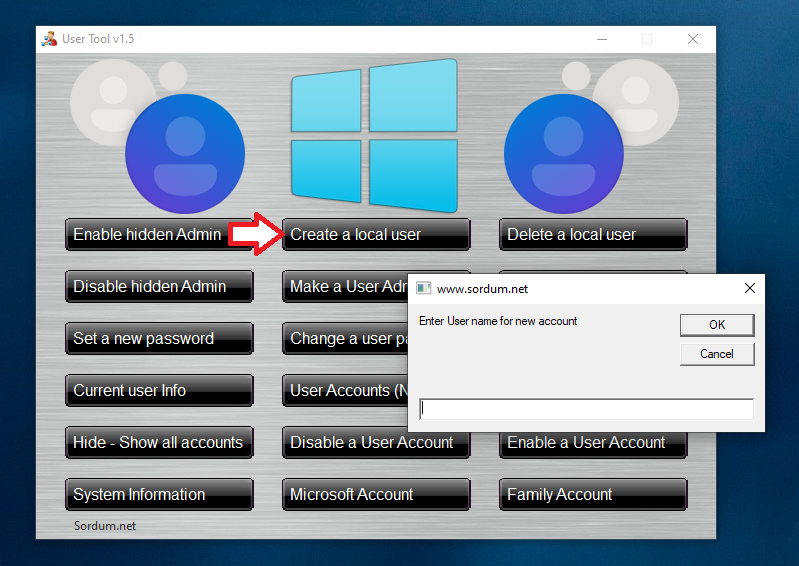799x566 pixels.
Task: Click the User Tool v1.5 title icon
Action: click(x=49, y=39)
